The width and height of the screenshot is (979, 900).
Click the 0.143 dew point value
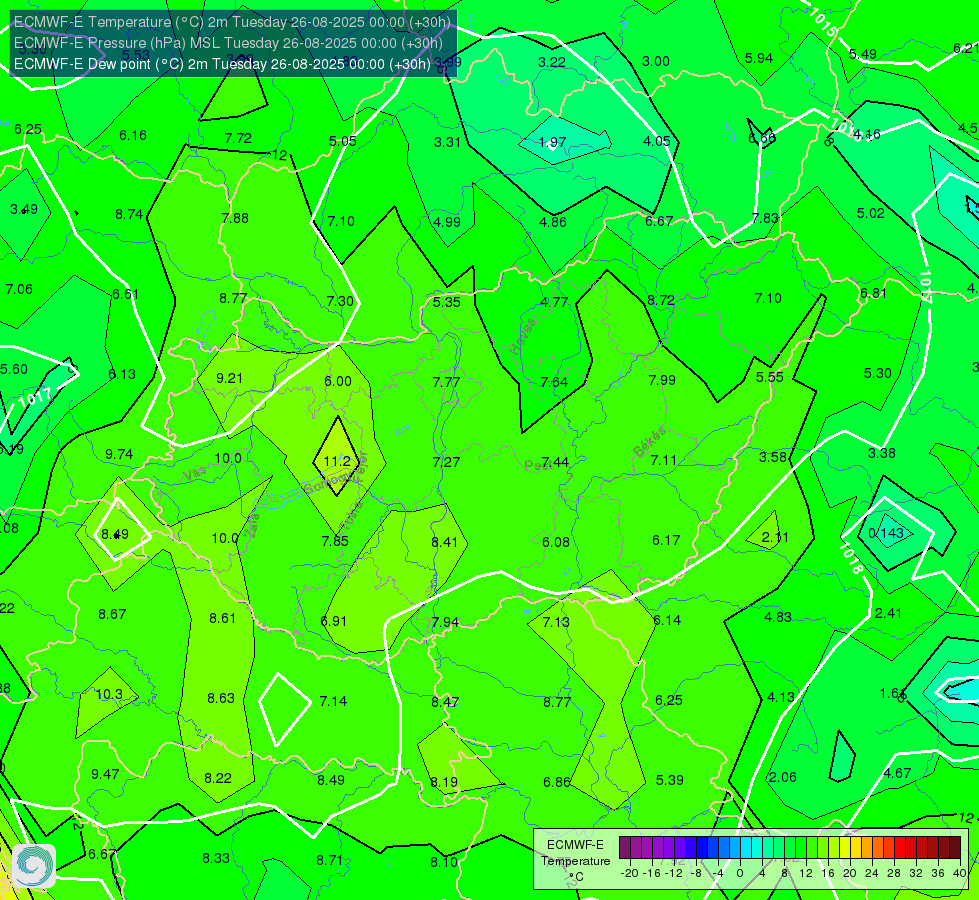click(x=886, y=533)
